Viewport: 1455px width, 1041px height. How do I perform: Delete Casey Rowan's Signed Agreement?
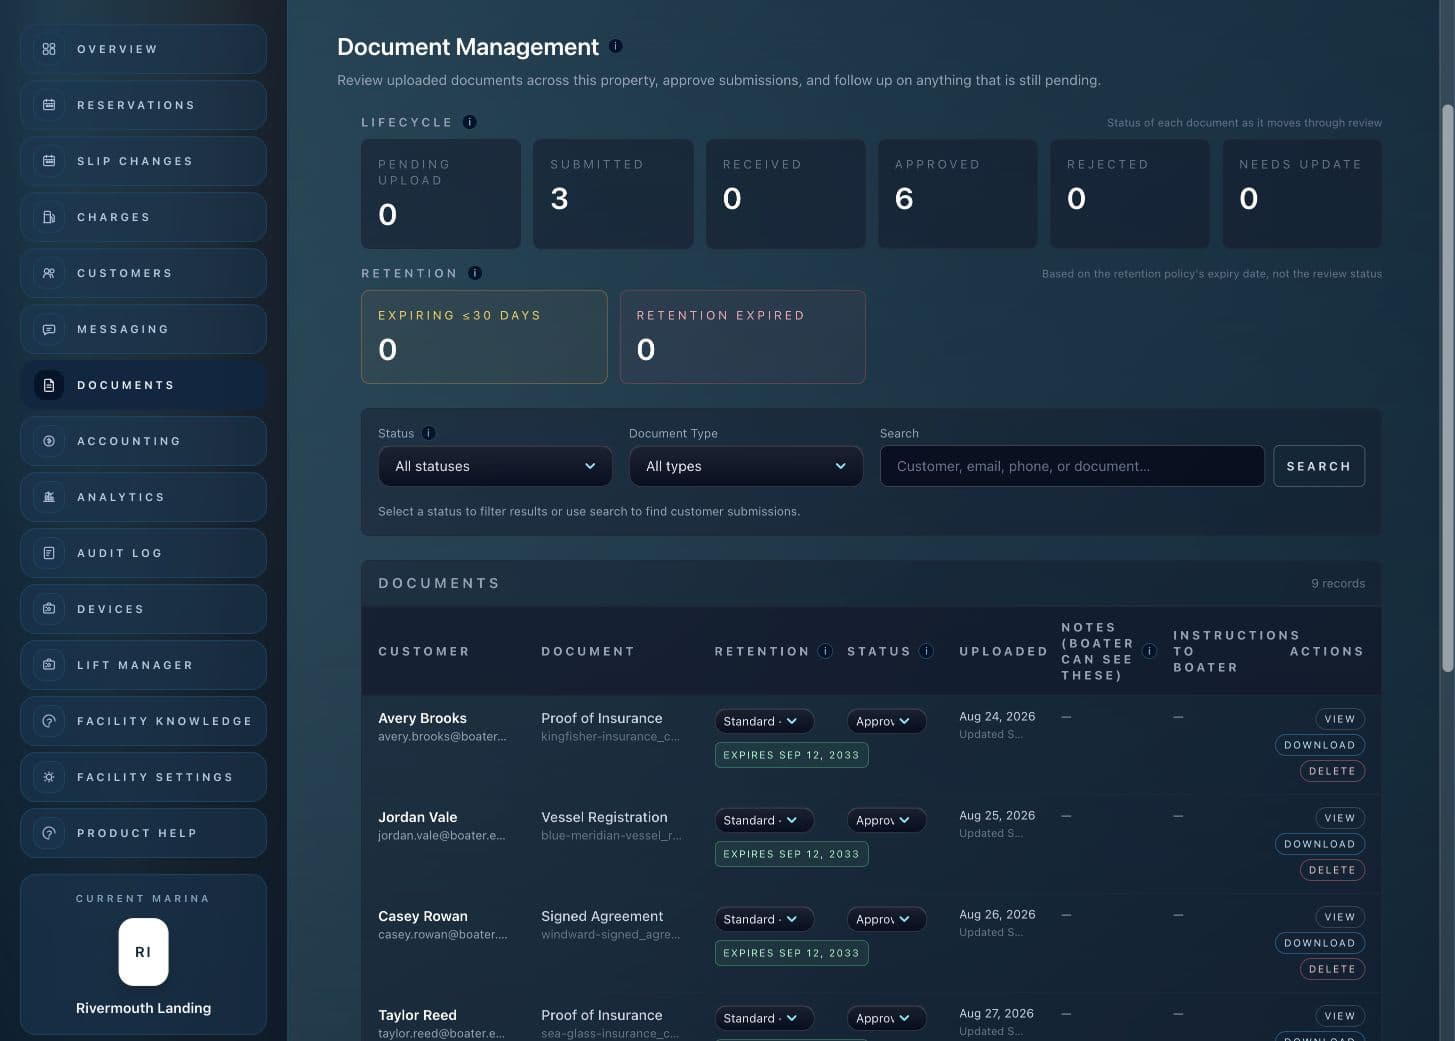coord(1332,969)
